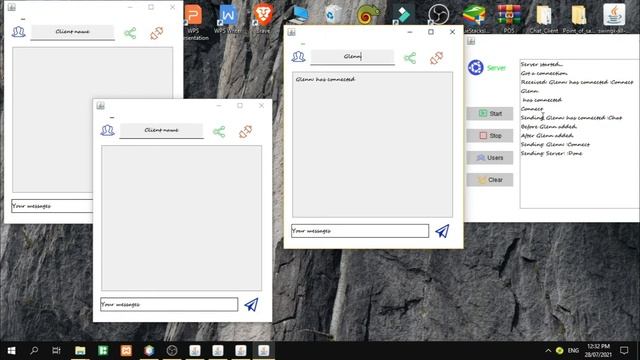This screenshot has width=640, height=360.
Task: Click the last log line about sending Server Done
Action: pyautogui.click(x=551, y=153)
